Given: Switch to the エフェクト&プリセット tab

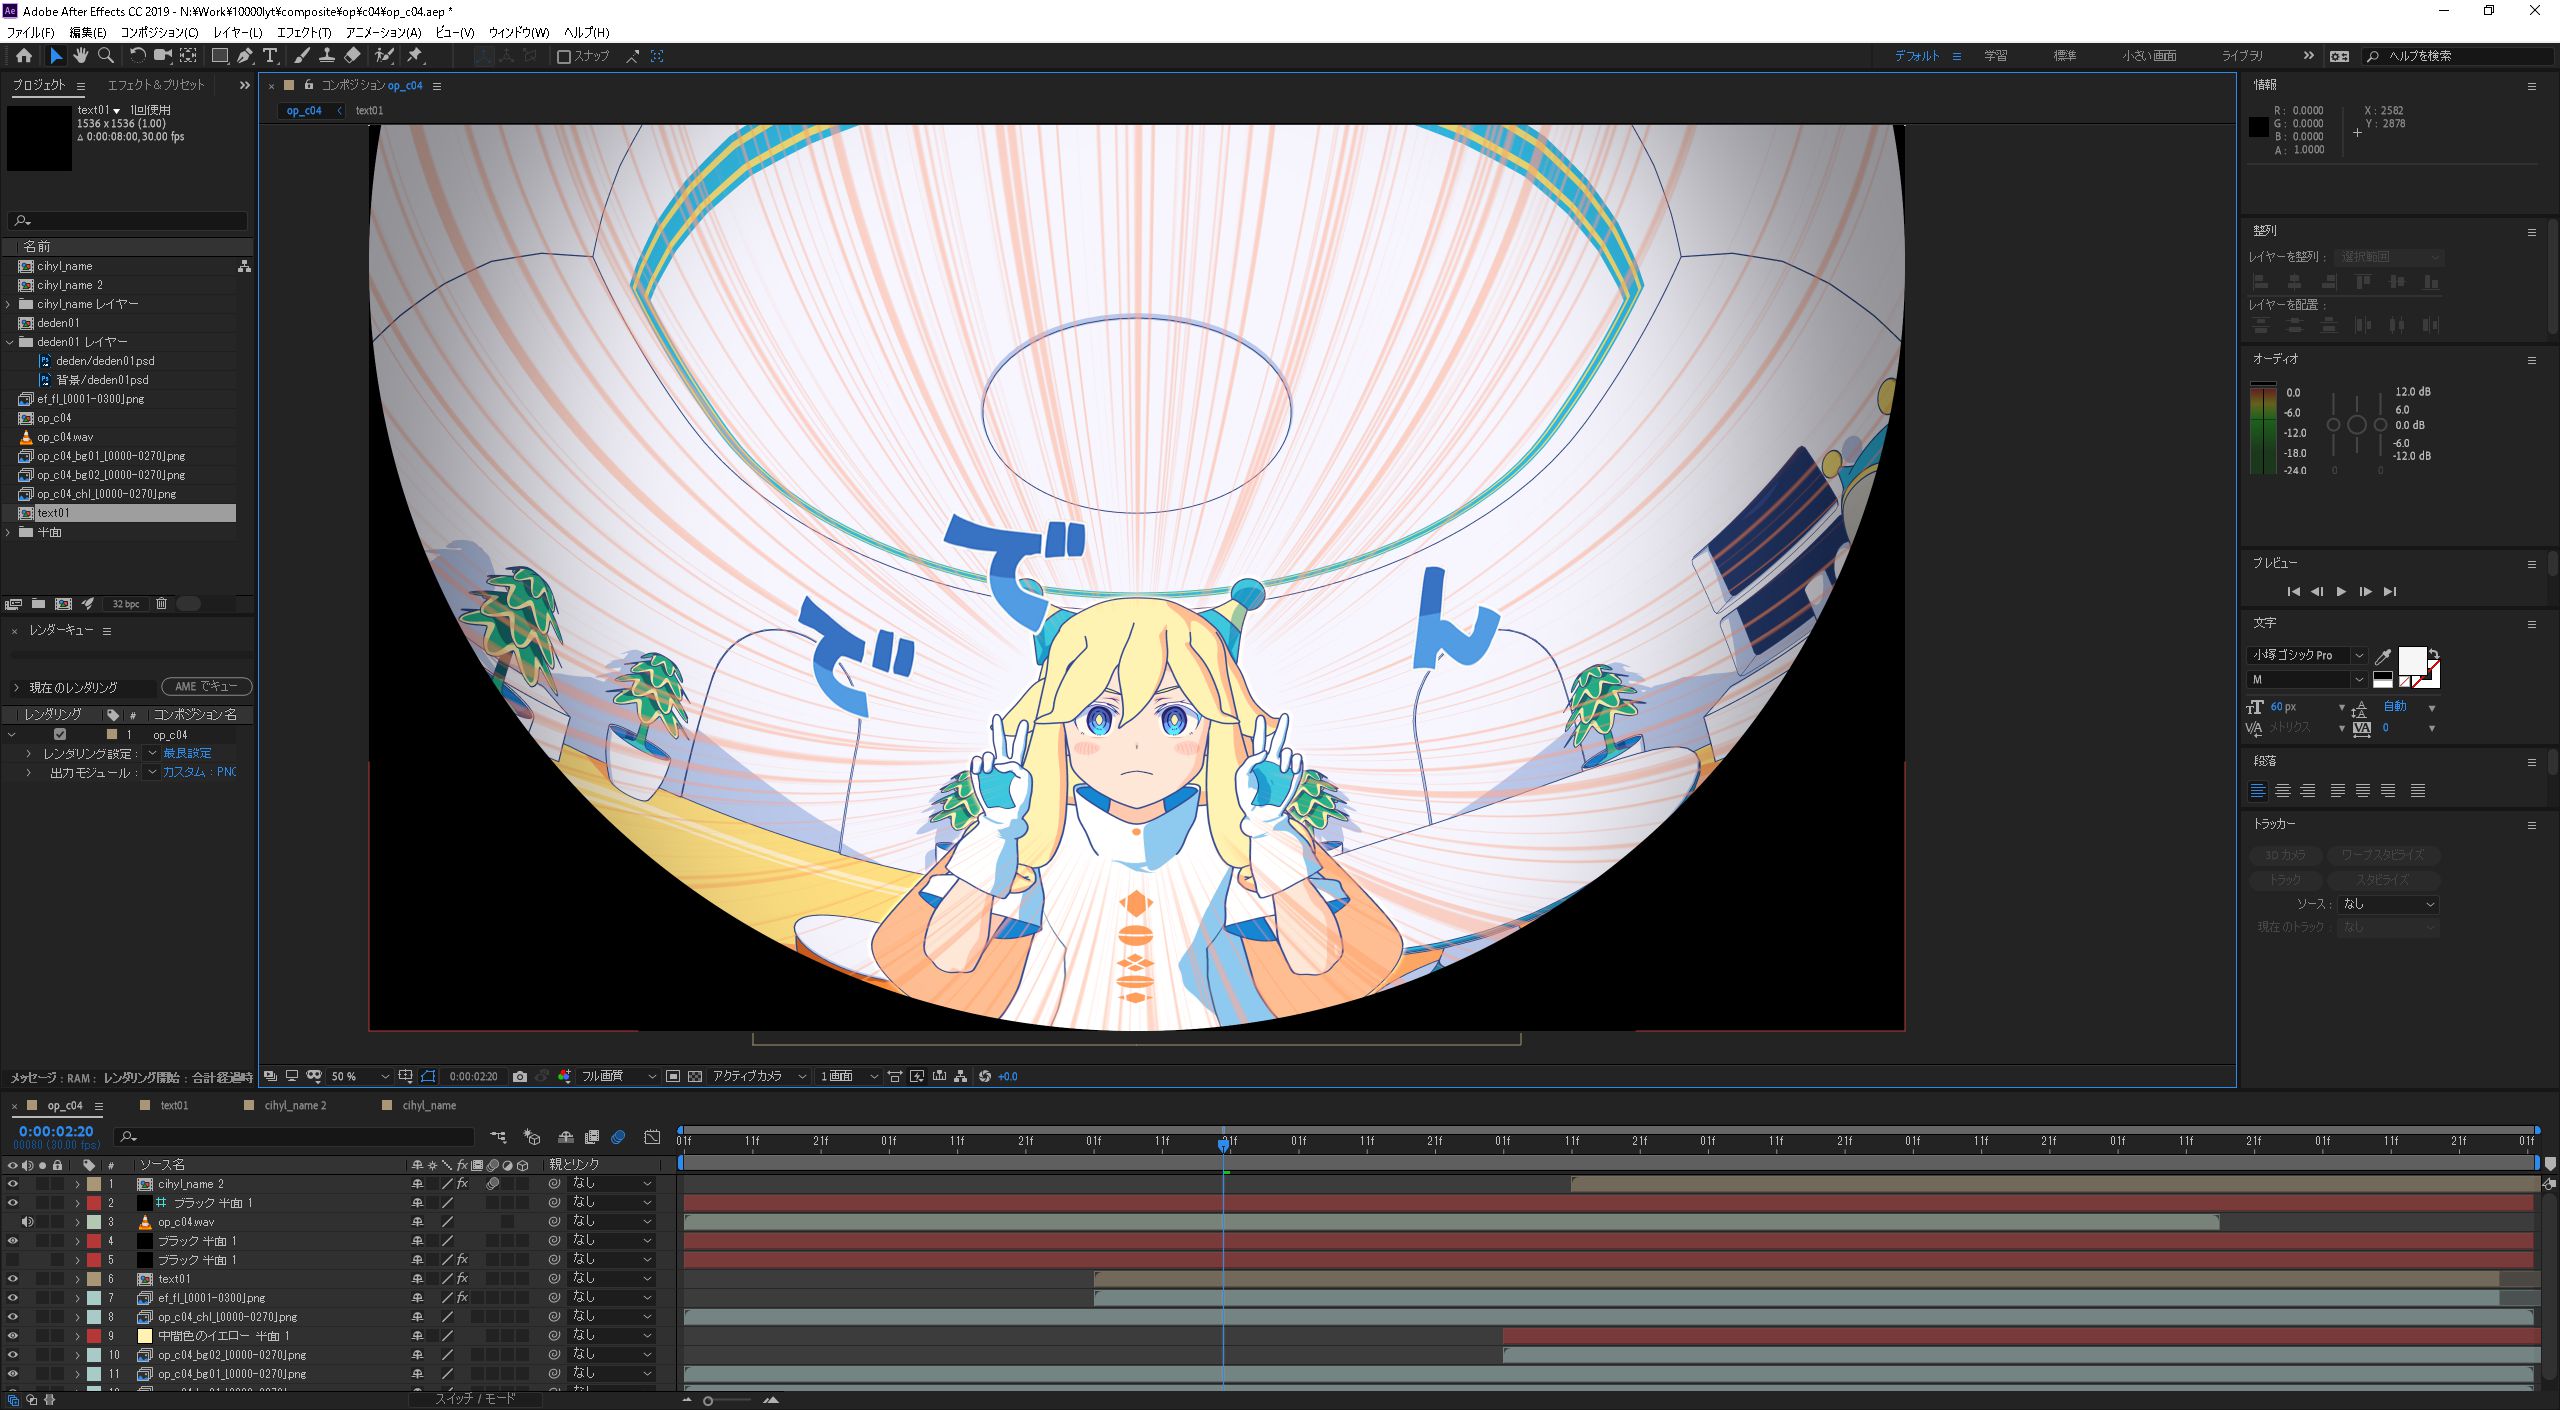Looking at the screenshot, I should click(x=155, y=85).
